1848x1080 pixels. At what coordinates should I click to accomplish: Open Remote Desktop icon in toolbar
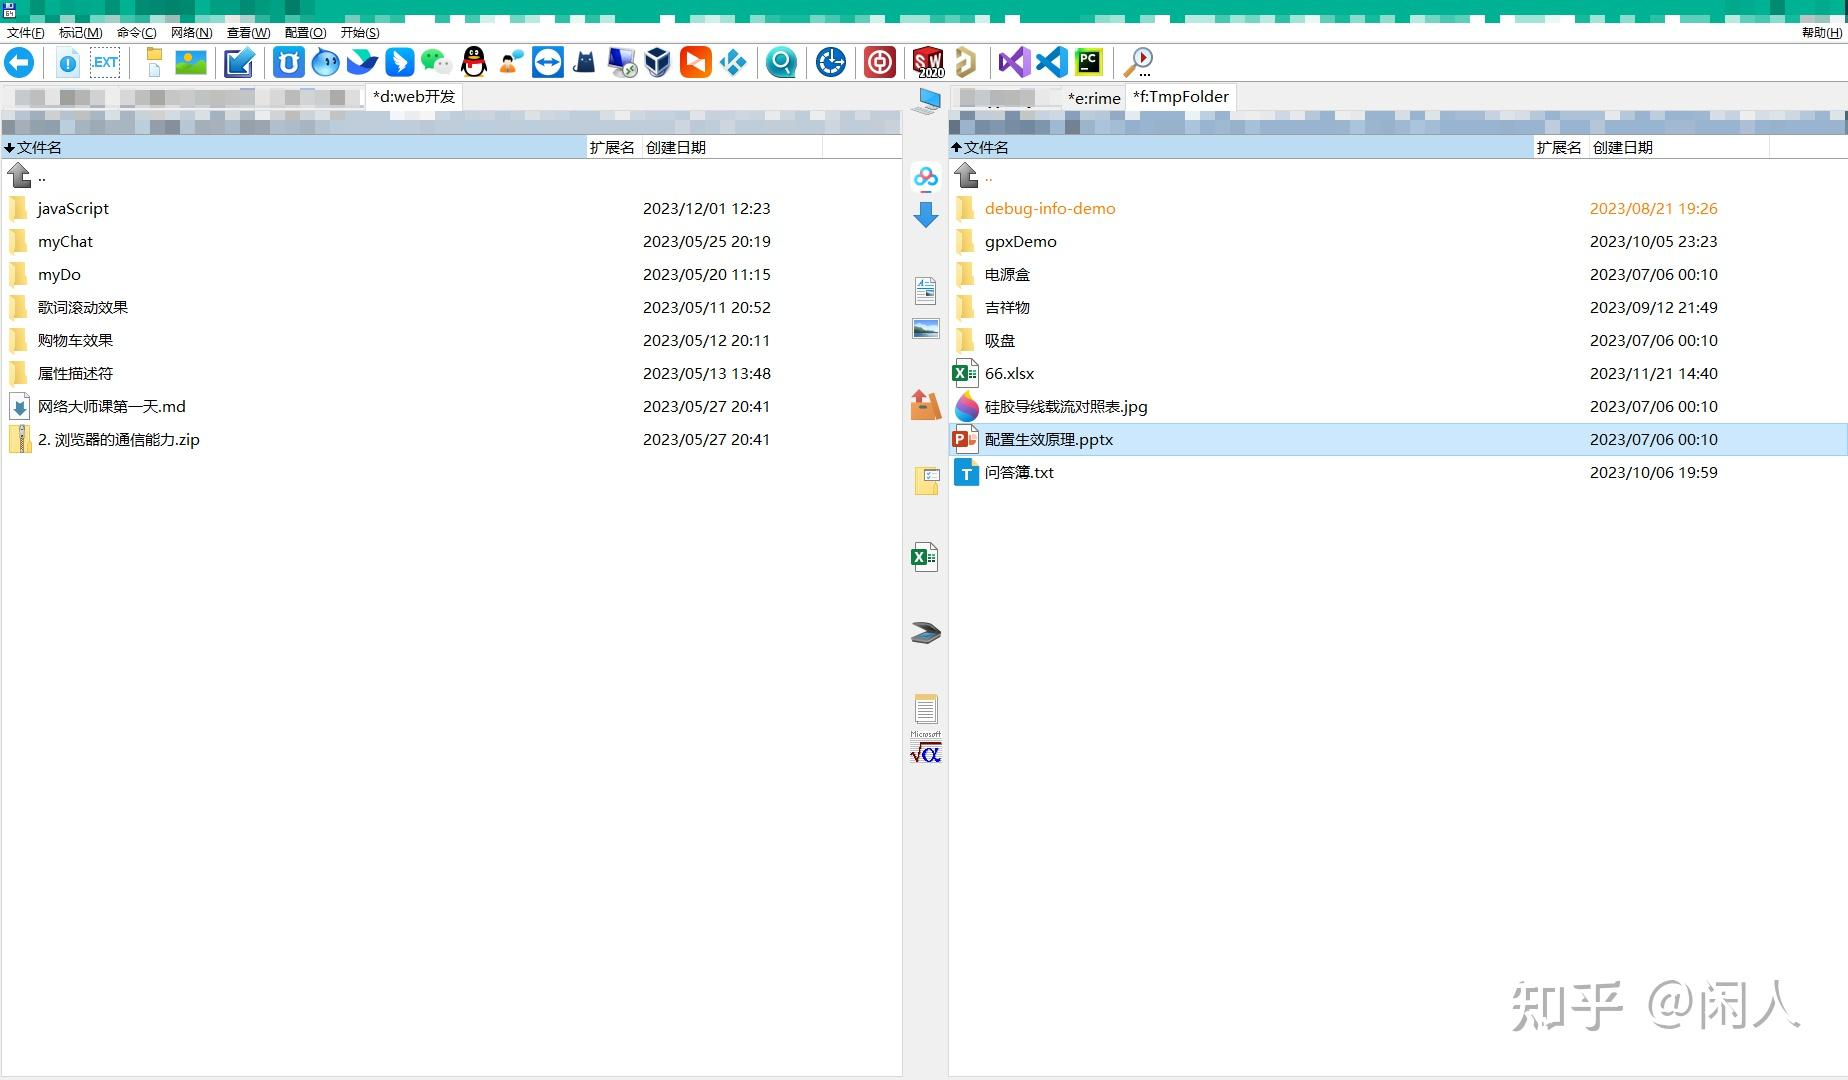coord(622,63)
